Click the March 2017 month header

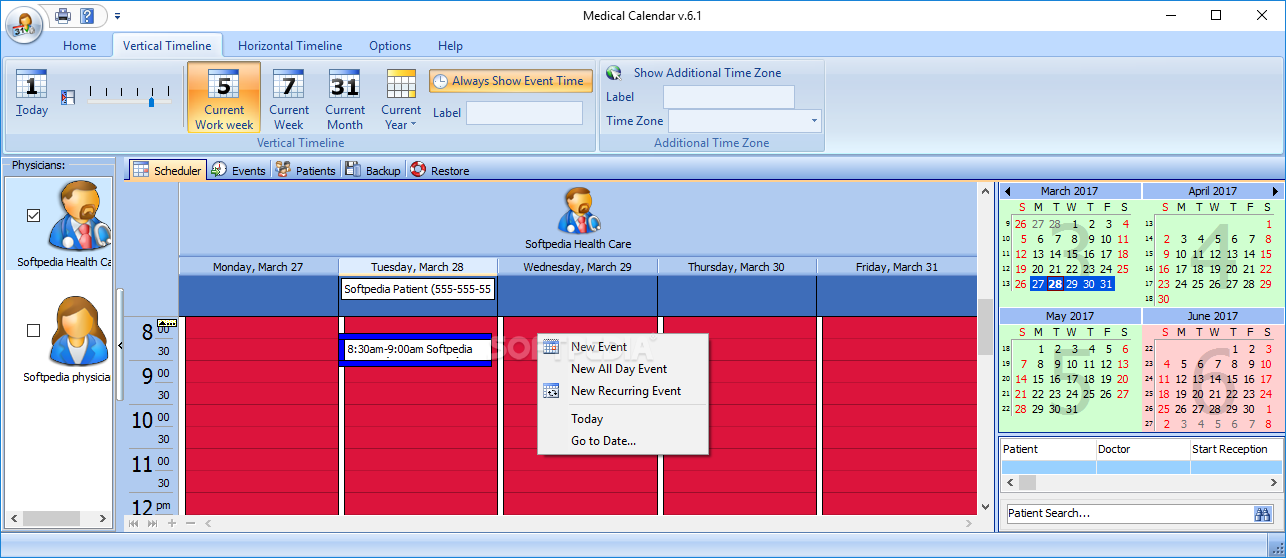(x=1069, y=191)
